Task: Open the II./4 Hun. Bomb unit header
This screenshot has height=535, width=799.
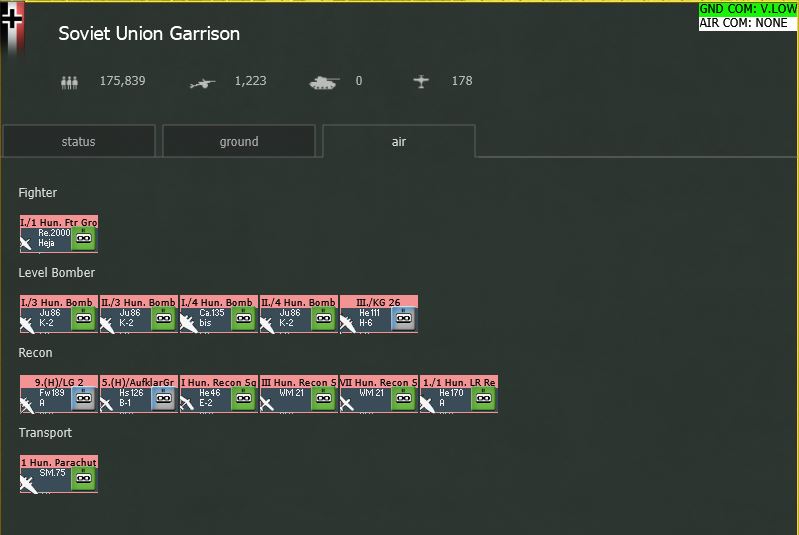Action: point(299,302)
